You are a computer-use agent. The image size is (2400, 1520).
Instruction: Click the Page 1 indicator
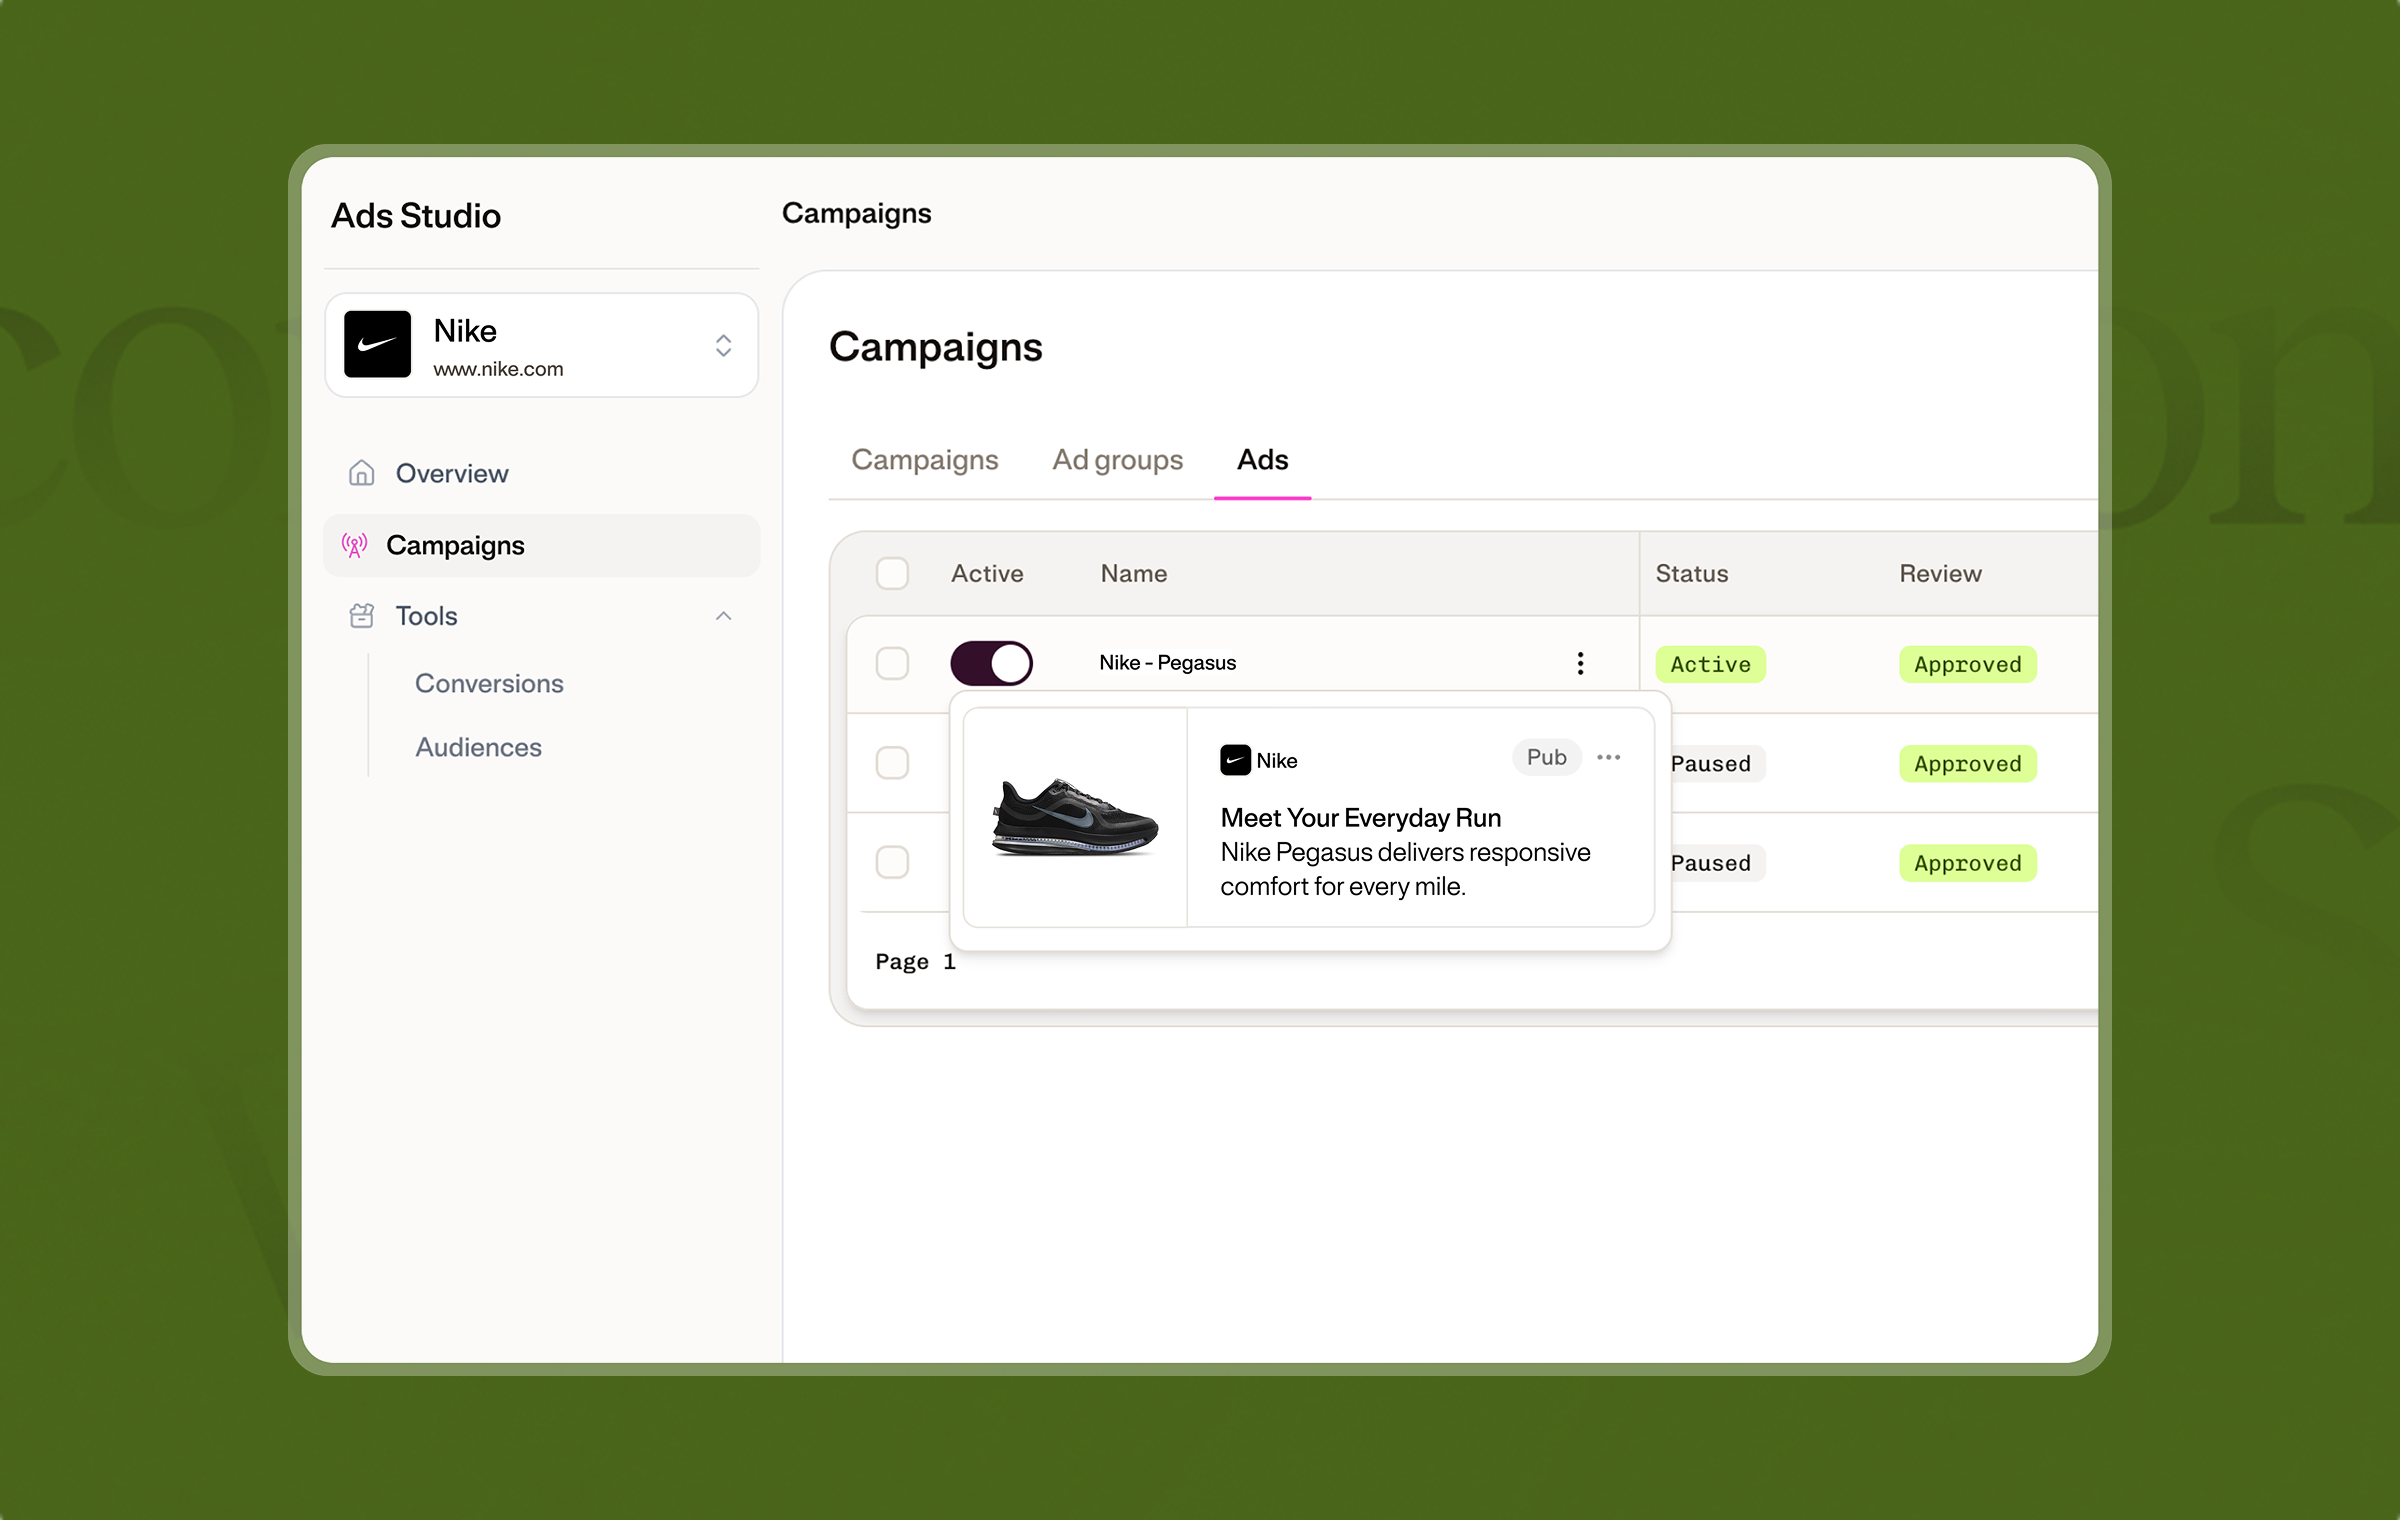[915, 962]
